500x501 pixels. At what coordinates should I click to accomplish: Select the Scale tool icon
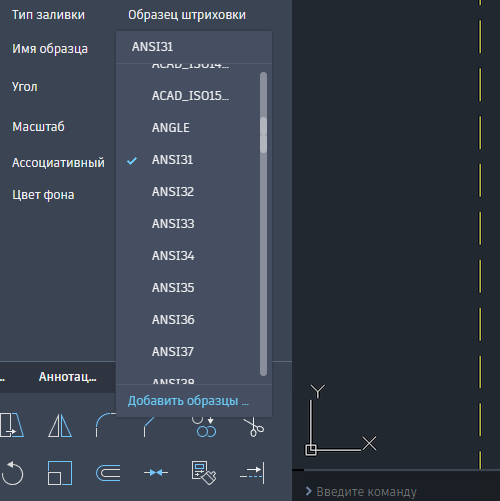pyautogui.click(x=60, y=473)
